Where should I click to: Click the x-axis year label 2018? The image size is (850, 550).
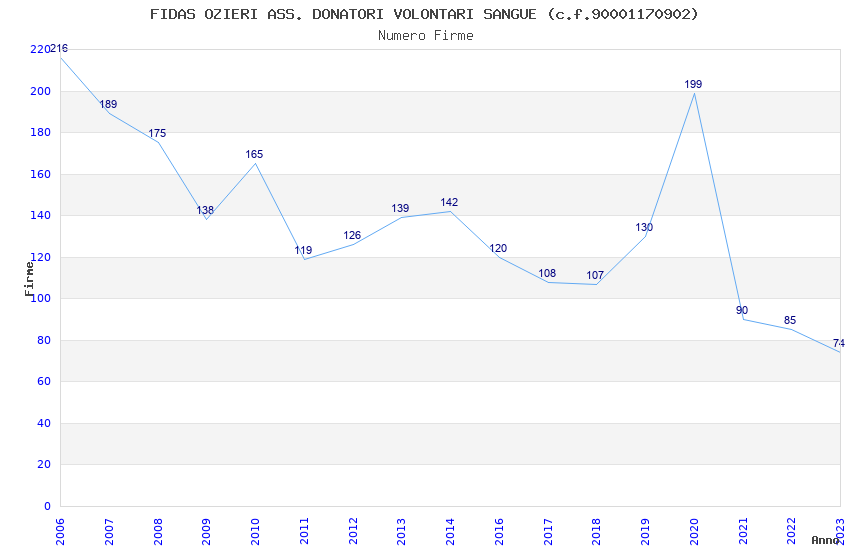pyautogui.click(x=596, y=532)
